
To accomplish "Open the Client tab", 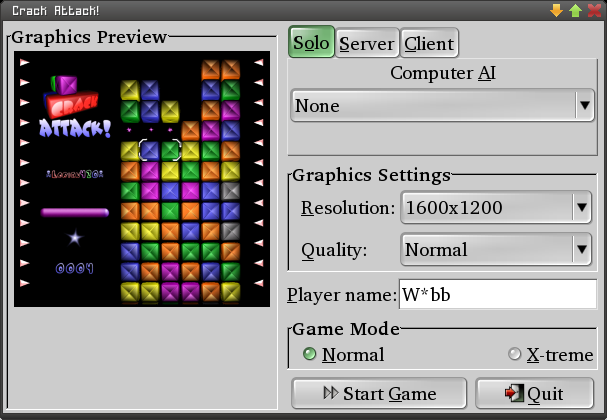I will click(429, 43).
